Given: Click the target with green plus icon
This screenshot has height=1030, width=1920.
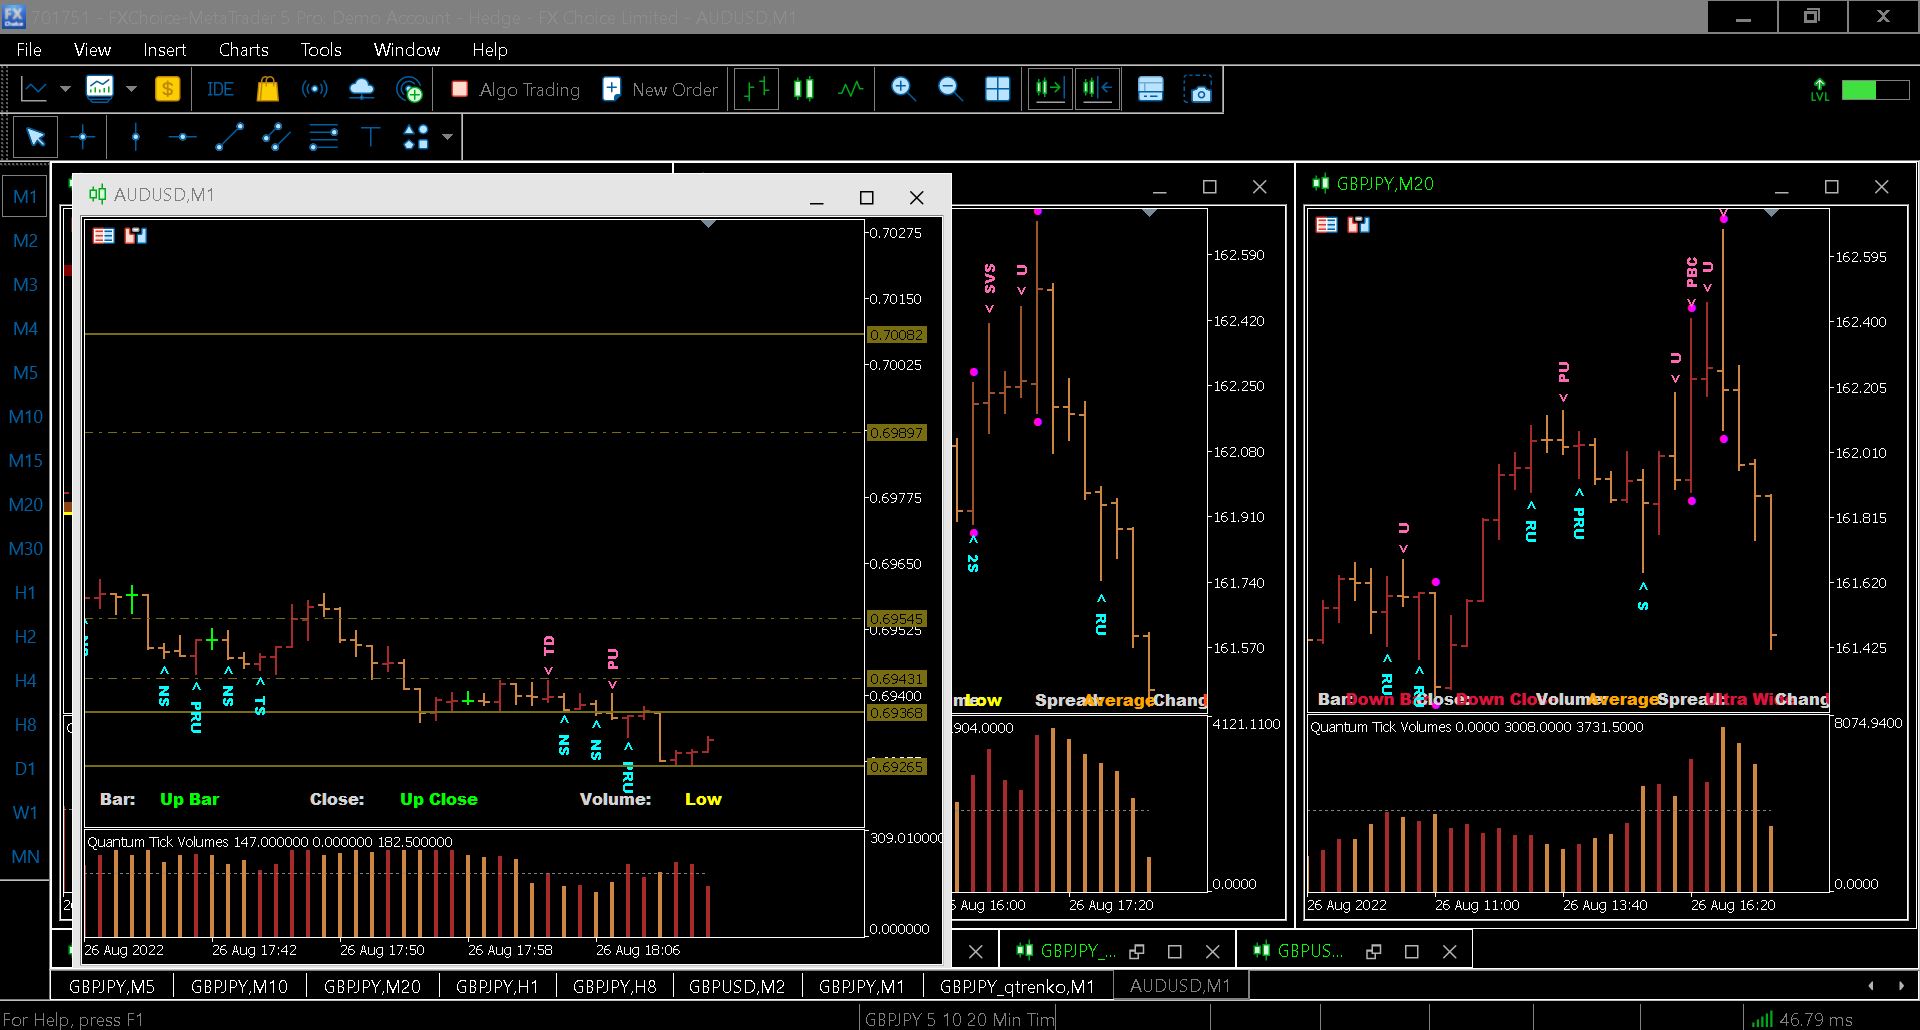Looking at the screenshot, I should tap(409, 89).
